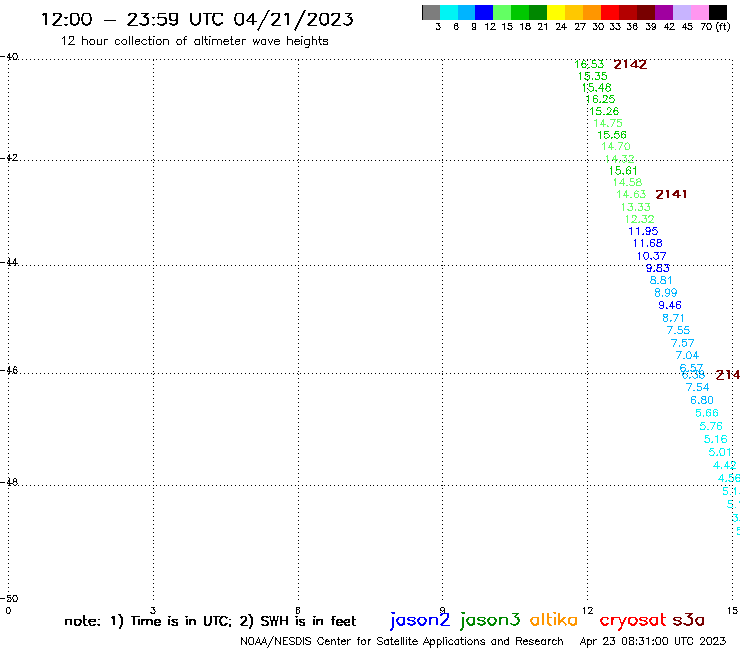The width and height of the screenshot is (740, 650).
Task: Click the (ft) unit label in legend
Action: click(723, 26)
